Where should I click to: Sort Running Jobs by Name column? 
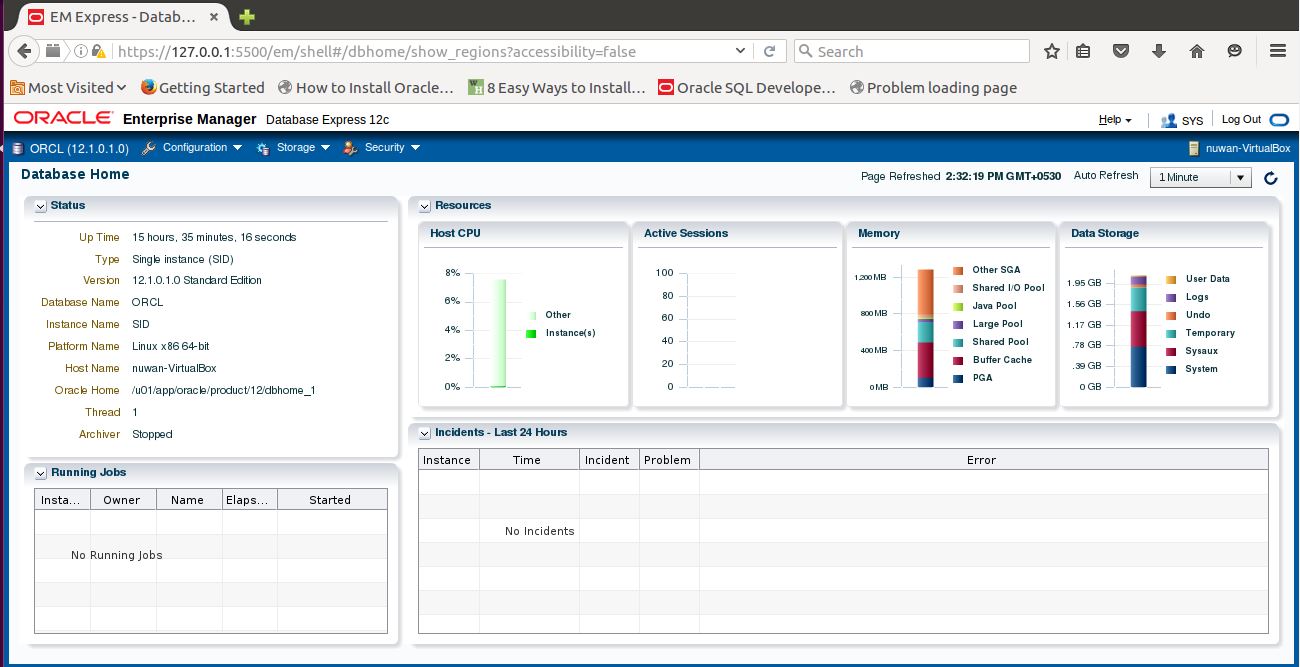pyautogui.click(x=188, y=500)
